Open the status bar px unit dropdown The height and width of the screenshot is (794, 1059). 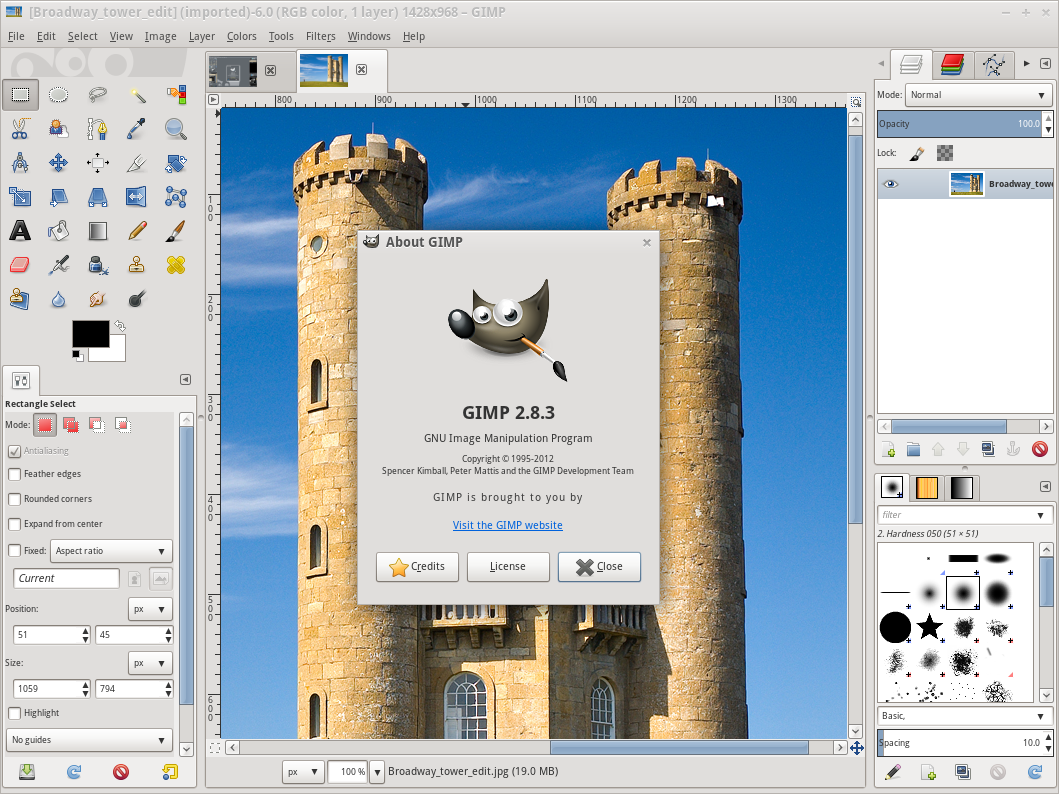303,772
